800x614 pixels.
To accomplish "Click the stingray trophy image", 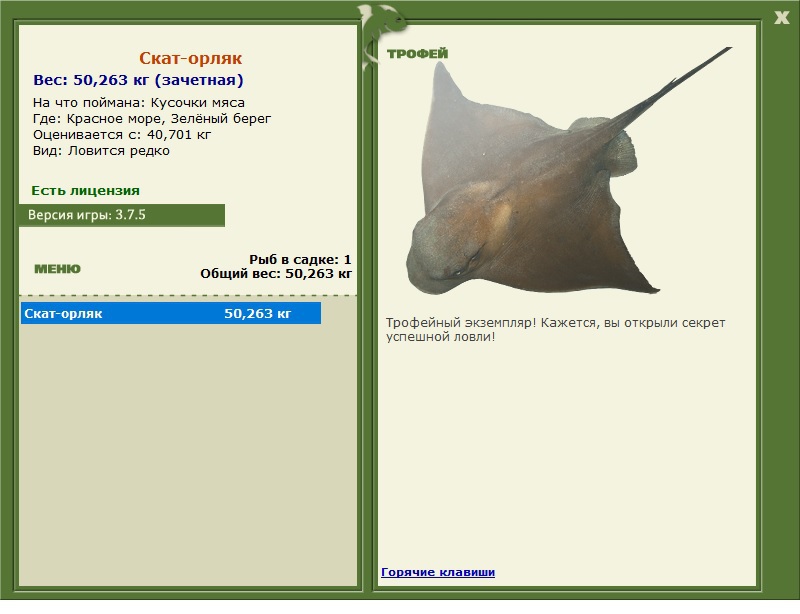I will 569,171.
